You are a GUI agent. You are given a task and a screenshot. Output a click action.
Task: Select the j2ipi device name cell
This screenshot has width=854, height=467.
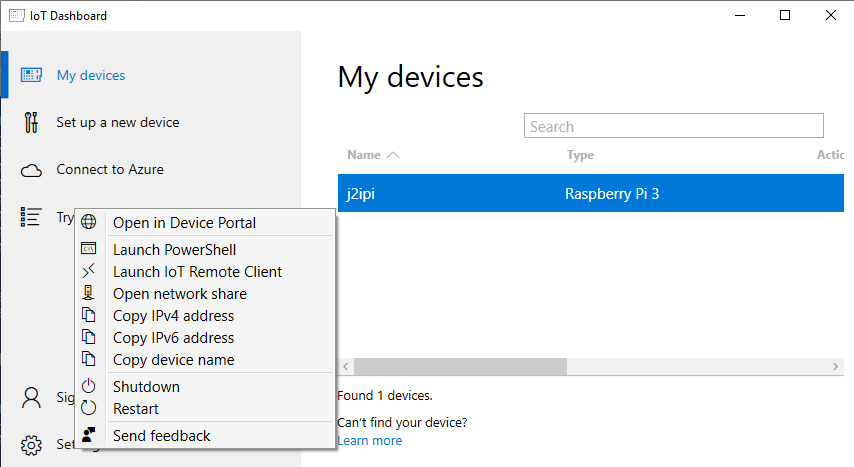coord(361,193)
